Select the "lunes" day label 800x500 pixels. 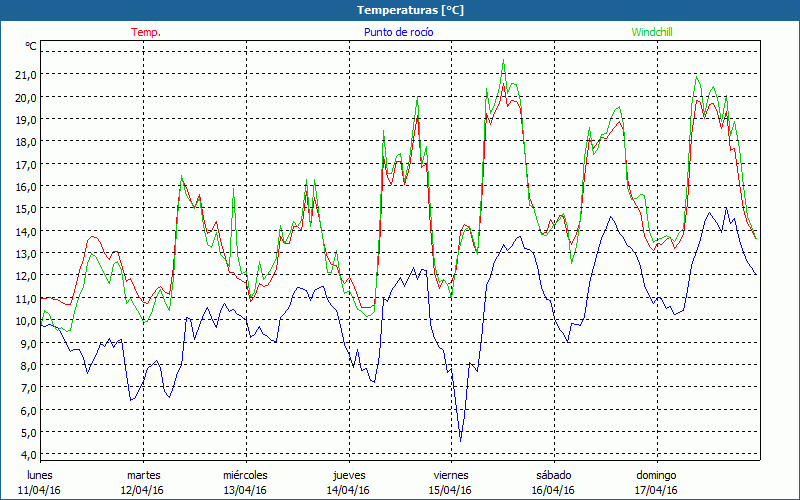(x=40, y=475)
